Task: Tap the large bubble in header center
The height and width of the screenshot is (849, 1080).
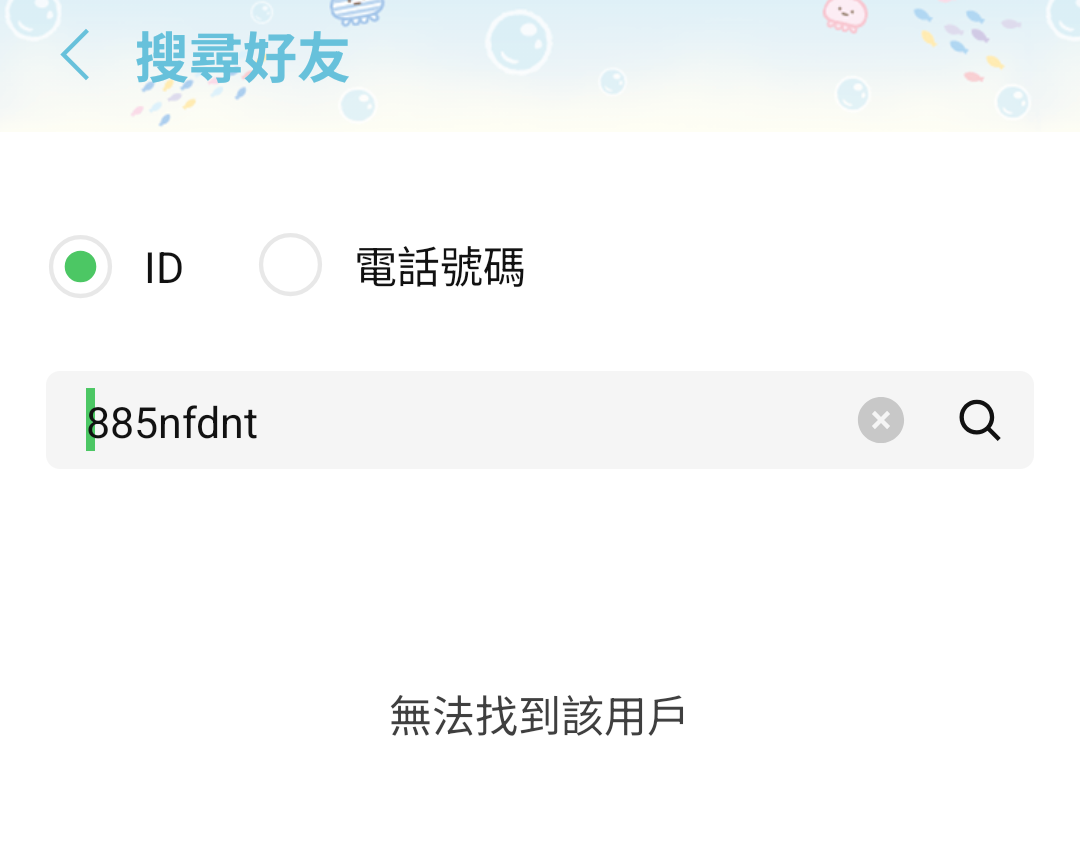Action: pyautogui.click(x=519, y=42)
